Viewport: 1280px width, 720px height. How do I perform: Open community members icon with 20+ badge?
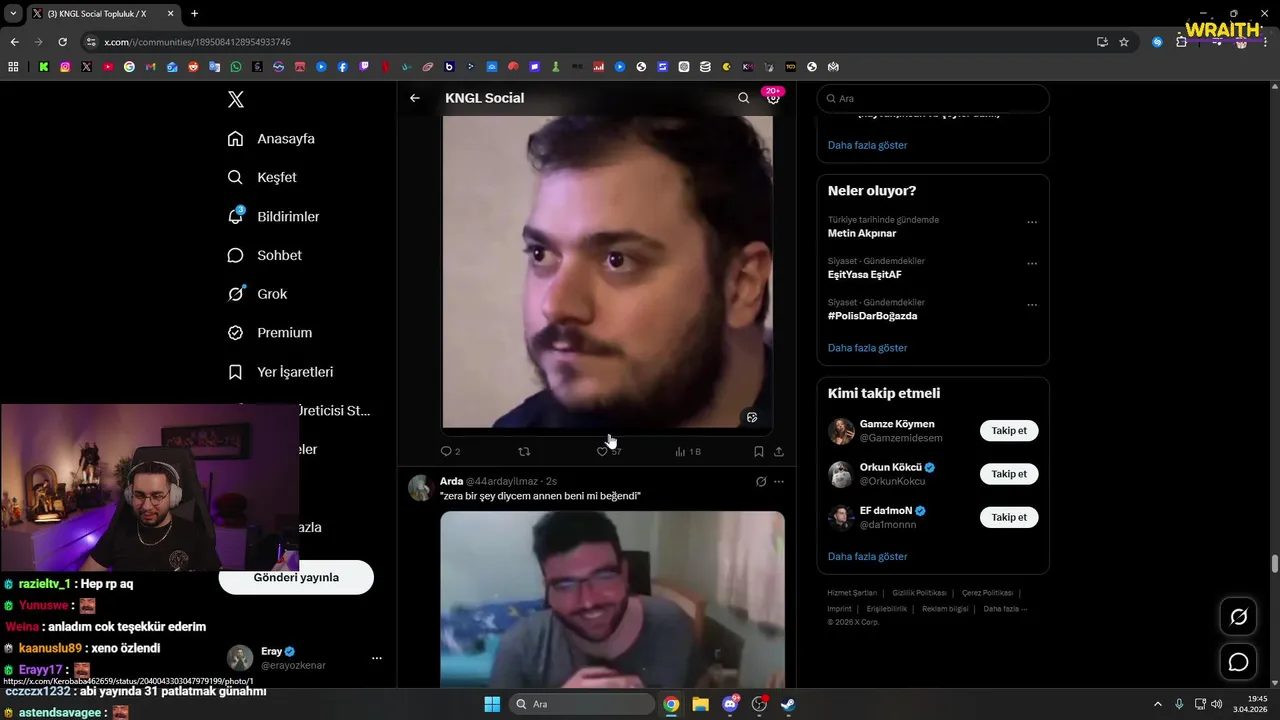[x=773, y=97]
